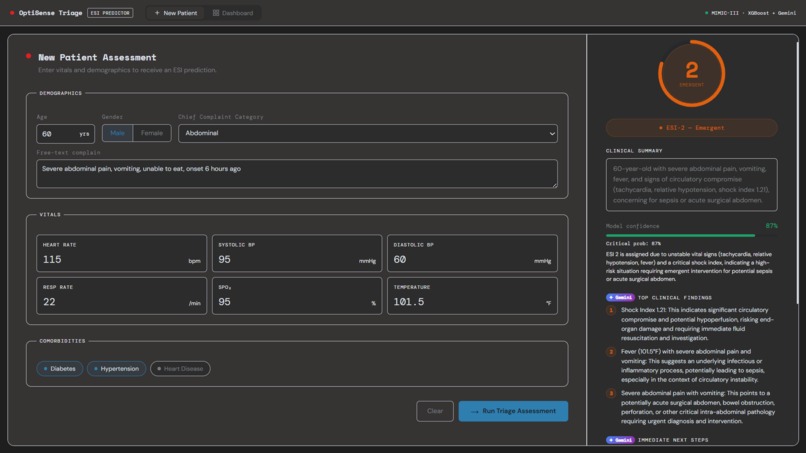This screenshot has width=806, height=453.
Task: Click the MIMIC-III XGBoost Gemini status text
Action: coord(753,13)
